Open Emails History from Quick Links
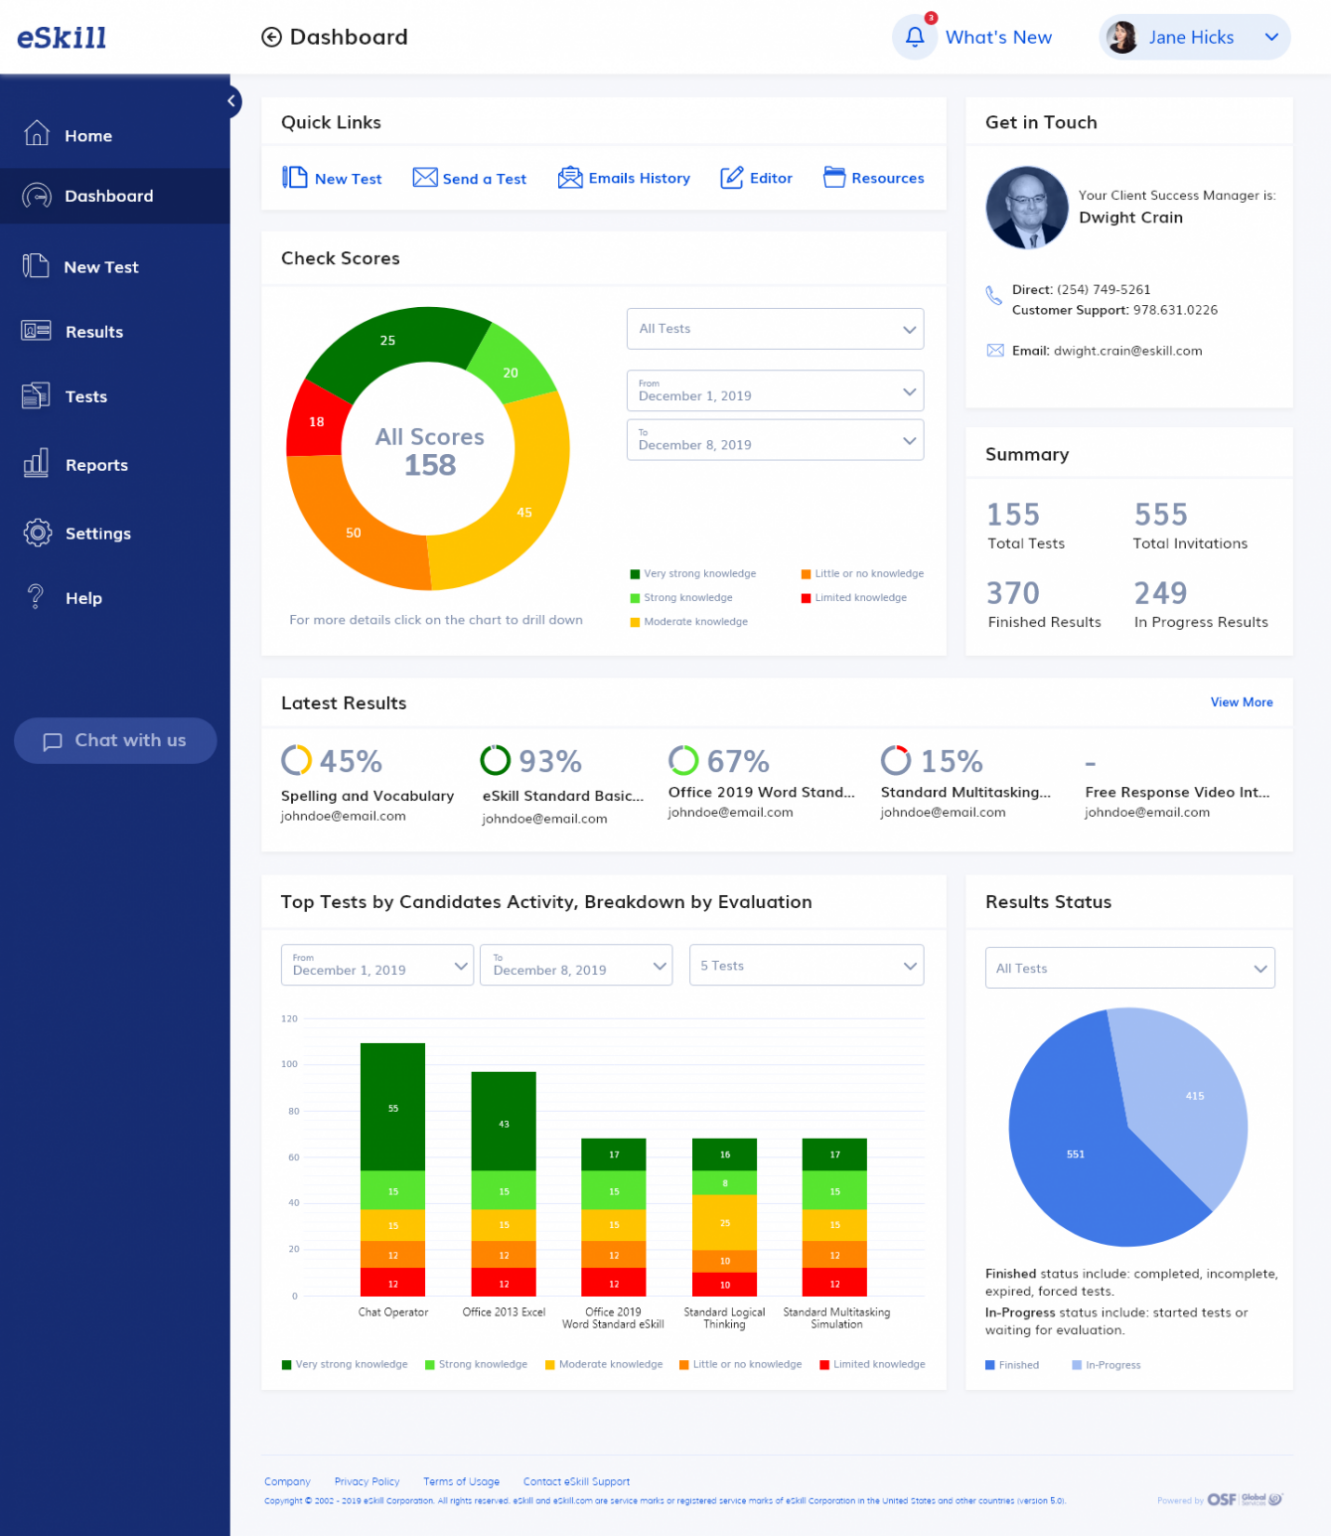 point(570,177)
